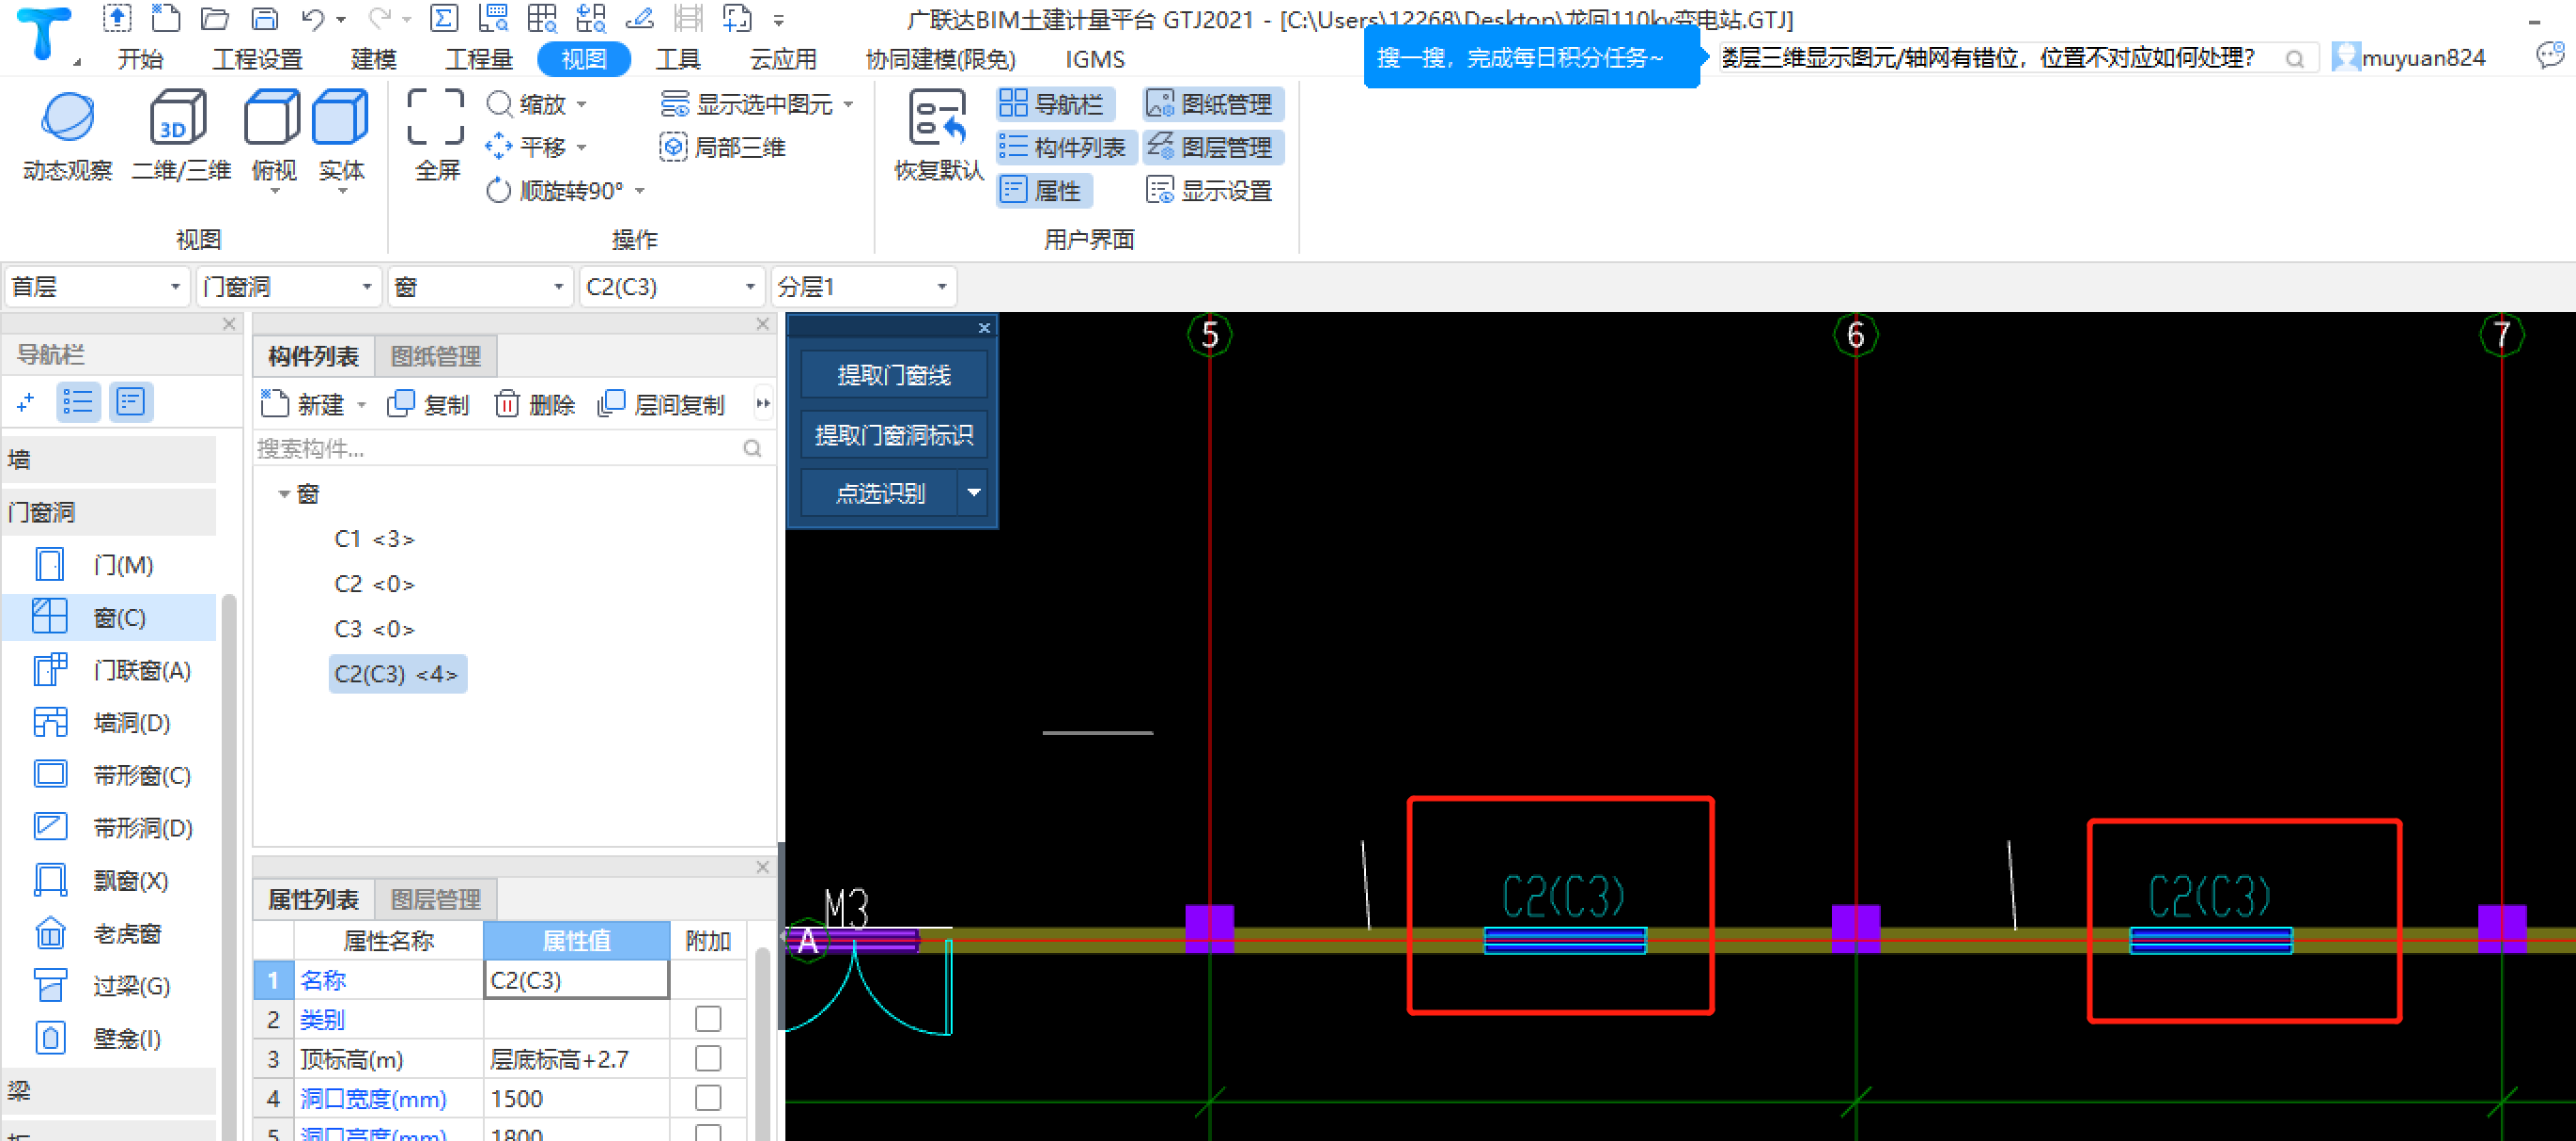This screenshot has height=1141, width=2576.
Task: Open the 工程设置 ribbon tab
Action: click(x=257, y=59)
